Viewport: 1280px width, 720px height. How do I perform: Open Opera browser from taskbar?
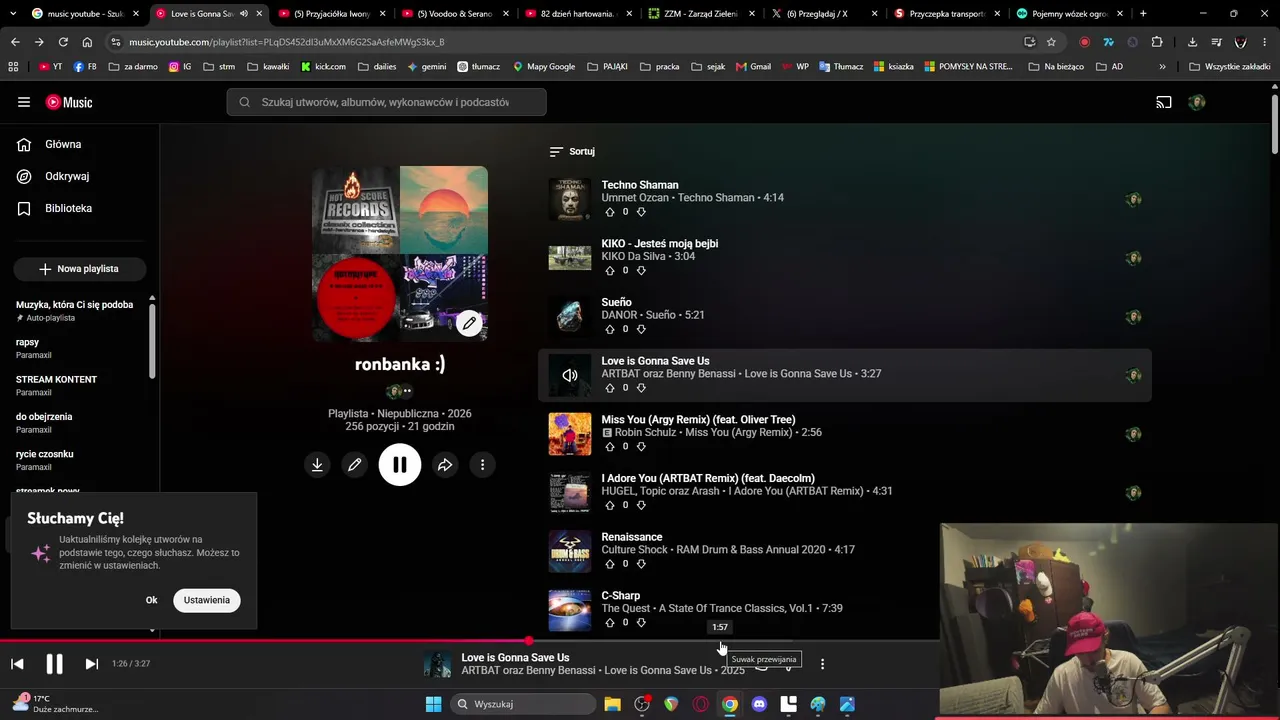tap(700, 704)
